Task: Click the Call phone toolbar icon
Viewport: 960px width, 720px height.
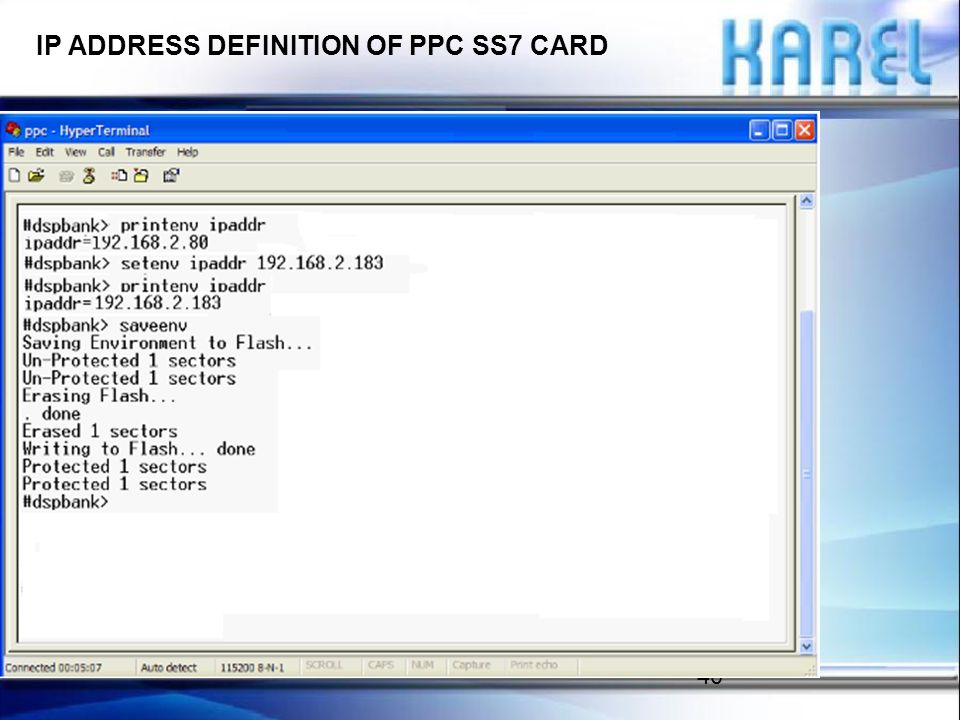Action: point(66,176)
